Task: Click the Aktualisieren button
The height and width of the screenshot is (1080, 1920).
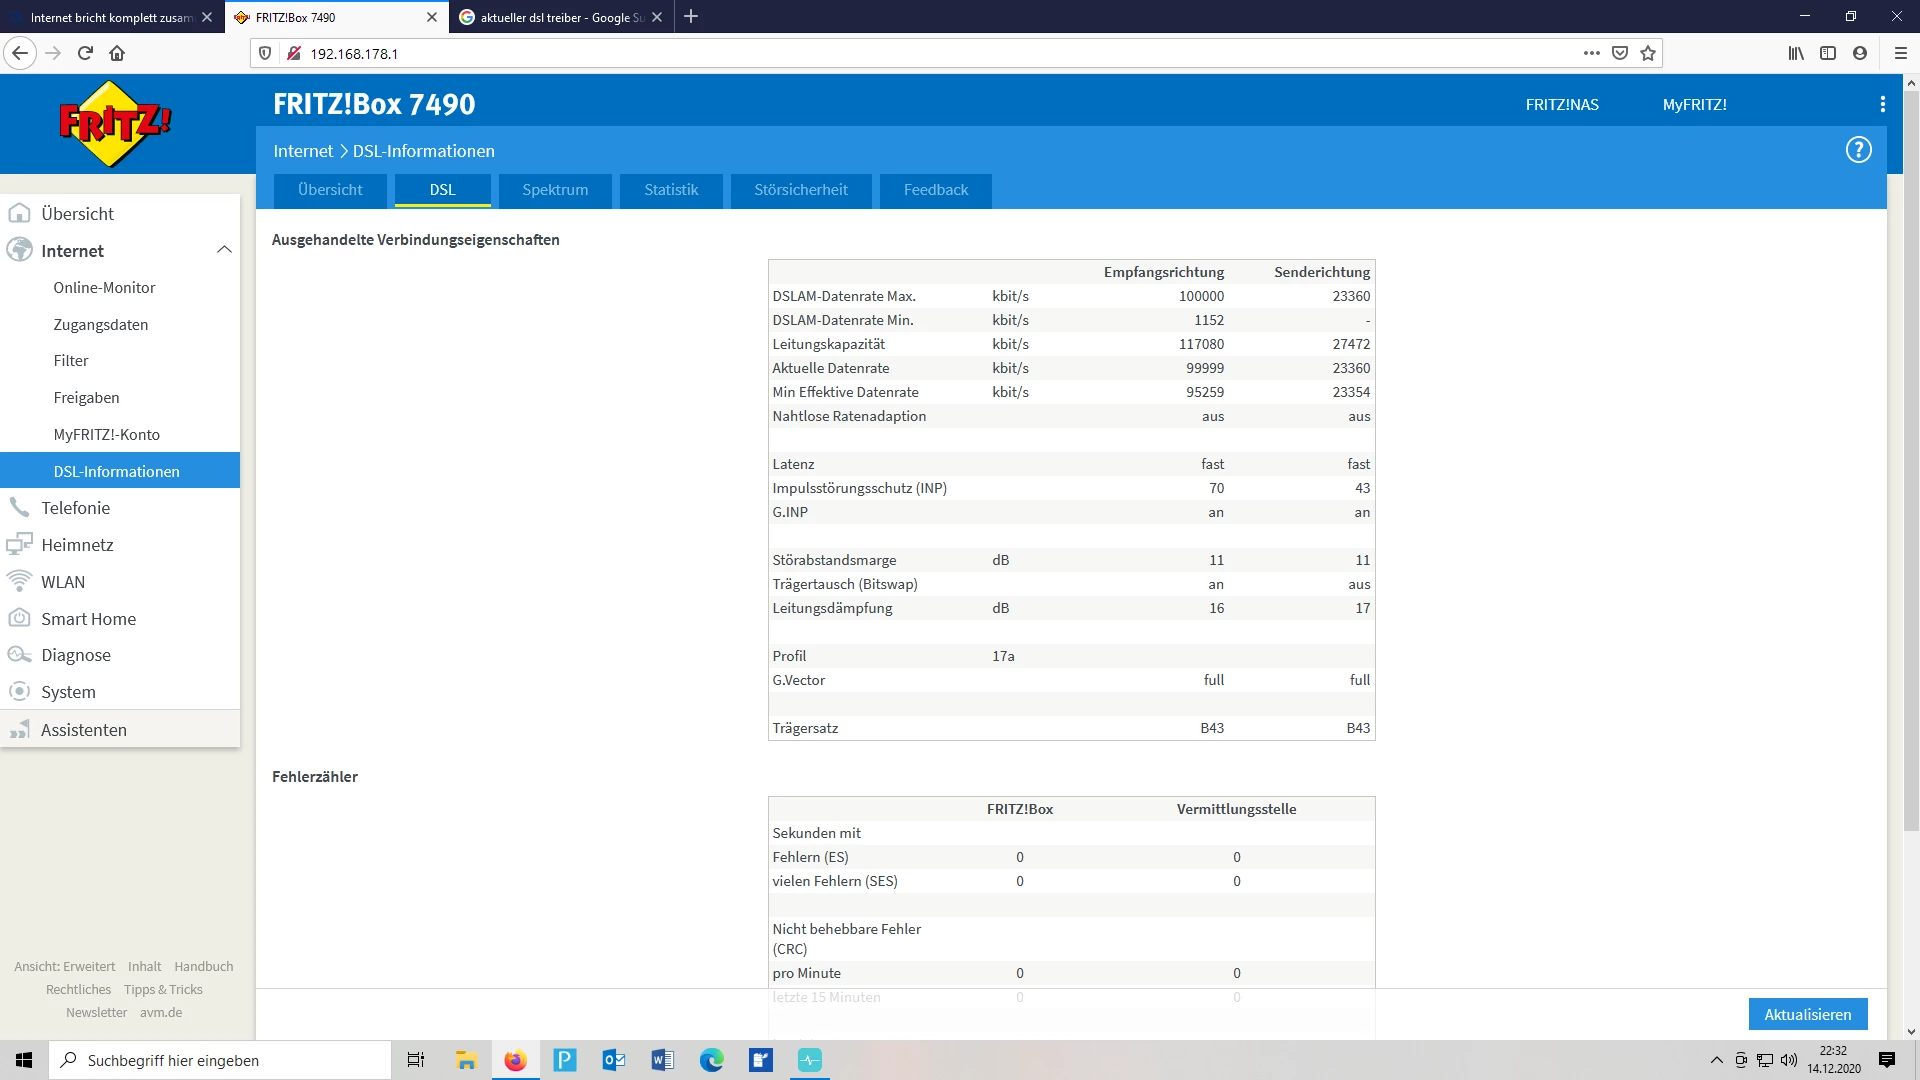Action: click(x=1807, y=1014)
